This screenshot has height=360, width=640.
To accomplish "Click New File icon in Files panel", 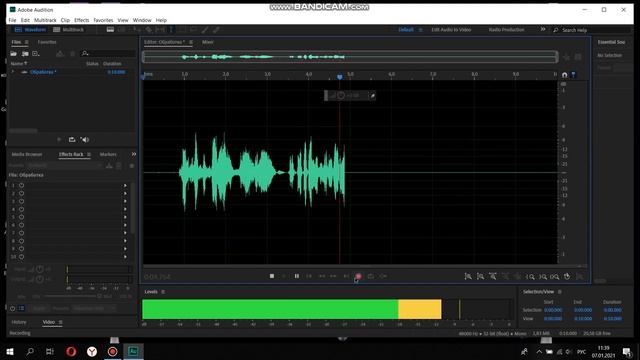I will (36, 53).
